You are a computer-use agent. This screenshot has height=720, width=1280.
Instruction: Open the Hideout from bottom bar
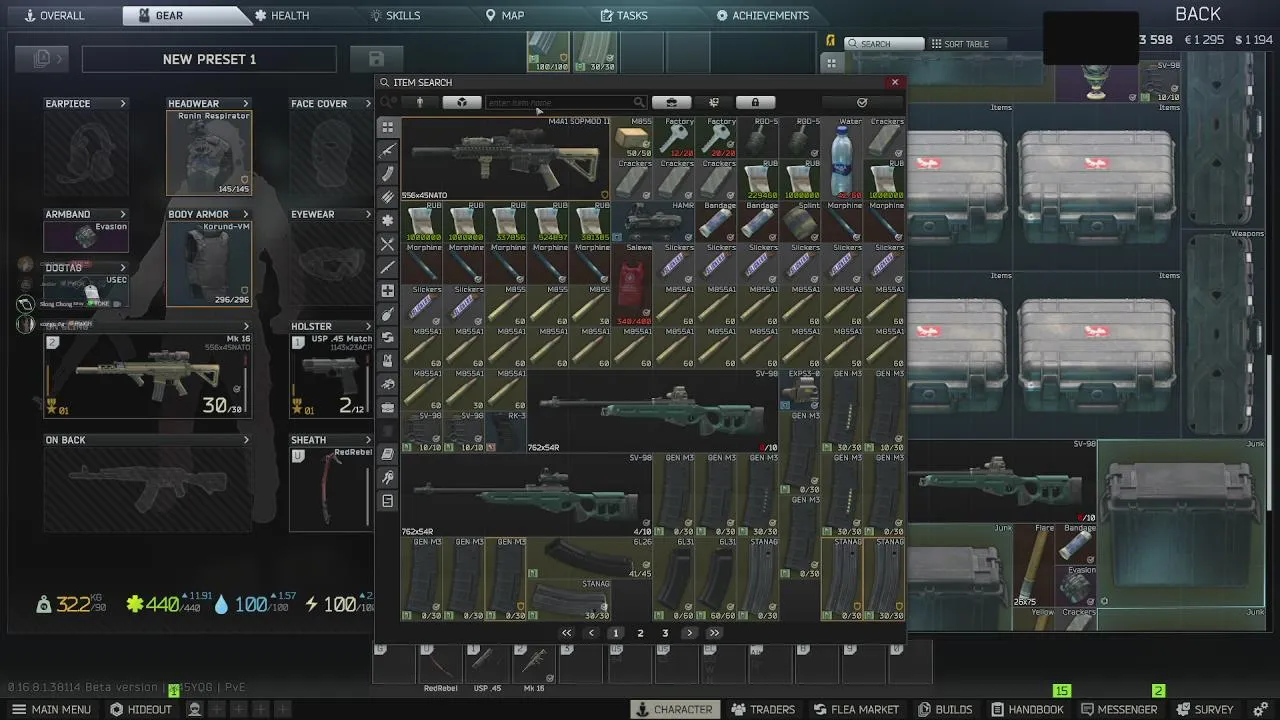(141, 709)
